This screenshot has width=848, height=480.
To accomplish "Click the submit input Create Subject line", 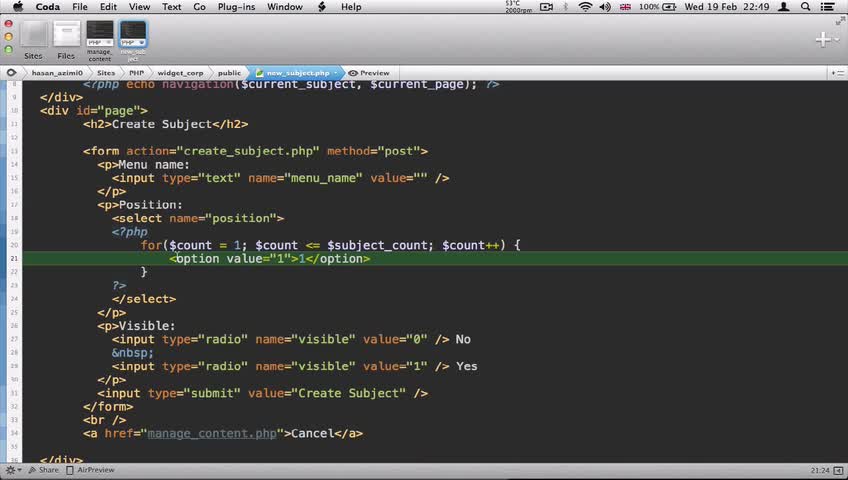I will [263, 394].
